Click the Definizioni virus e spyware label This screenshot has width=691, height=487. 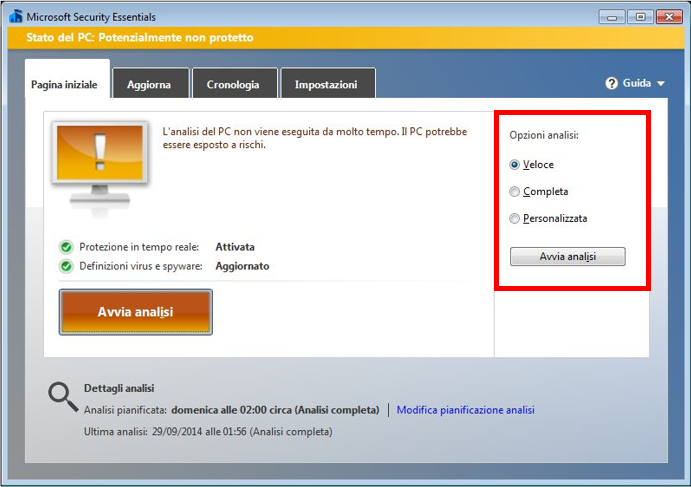[x=141, y=266]
